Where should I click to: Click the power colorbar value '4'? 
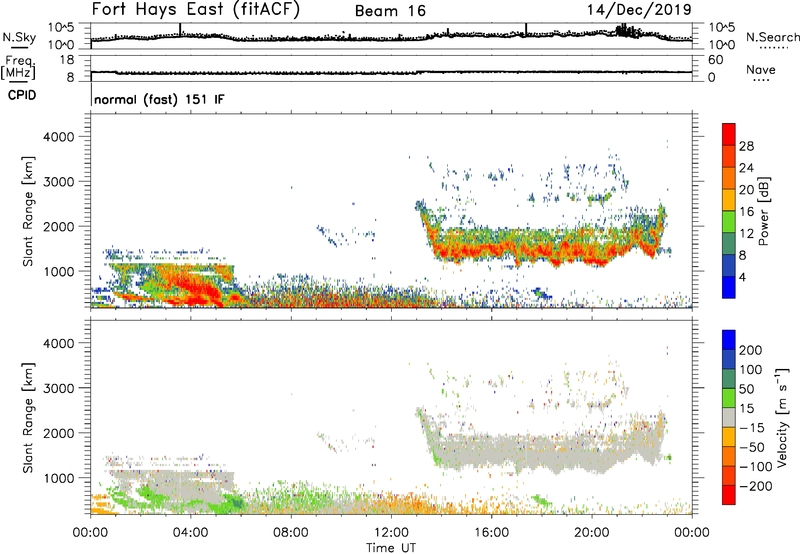[742, 277]
